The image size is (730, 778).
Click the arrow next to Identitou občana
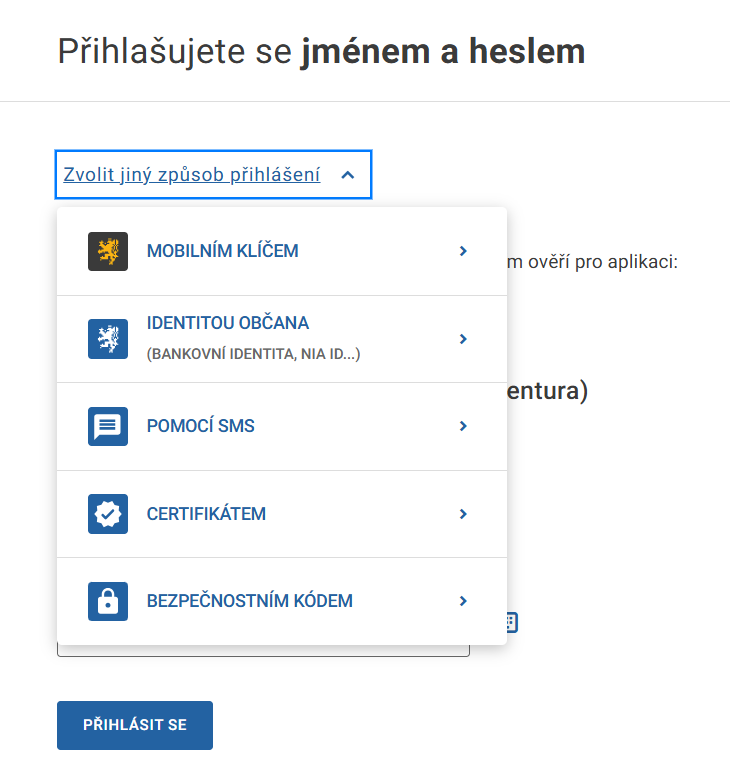(x=463, y=339)
